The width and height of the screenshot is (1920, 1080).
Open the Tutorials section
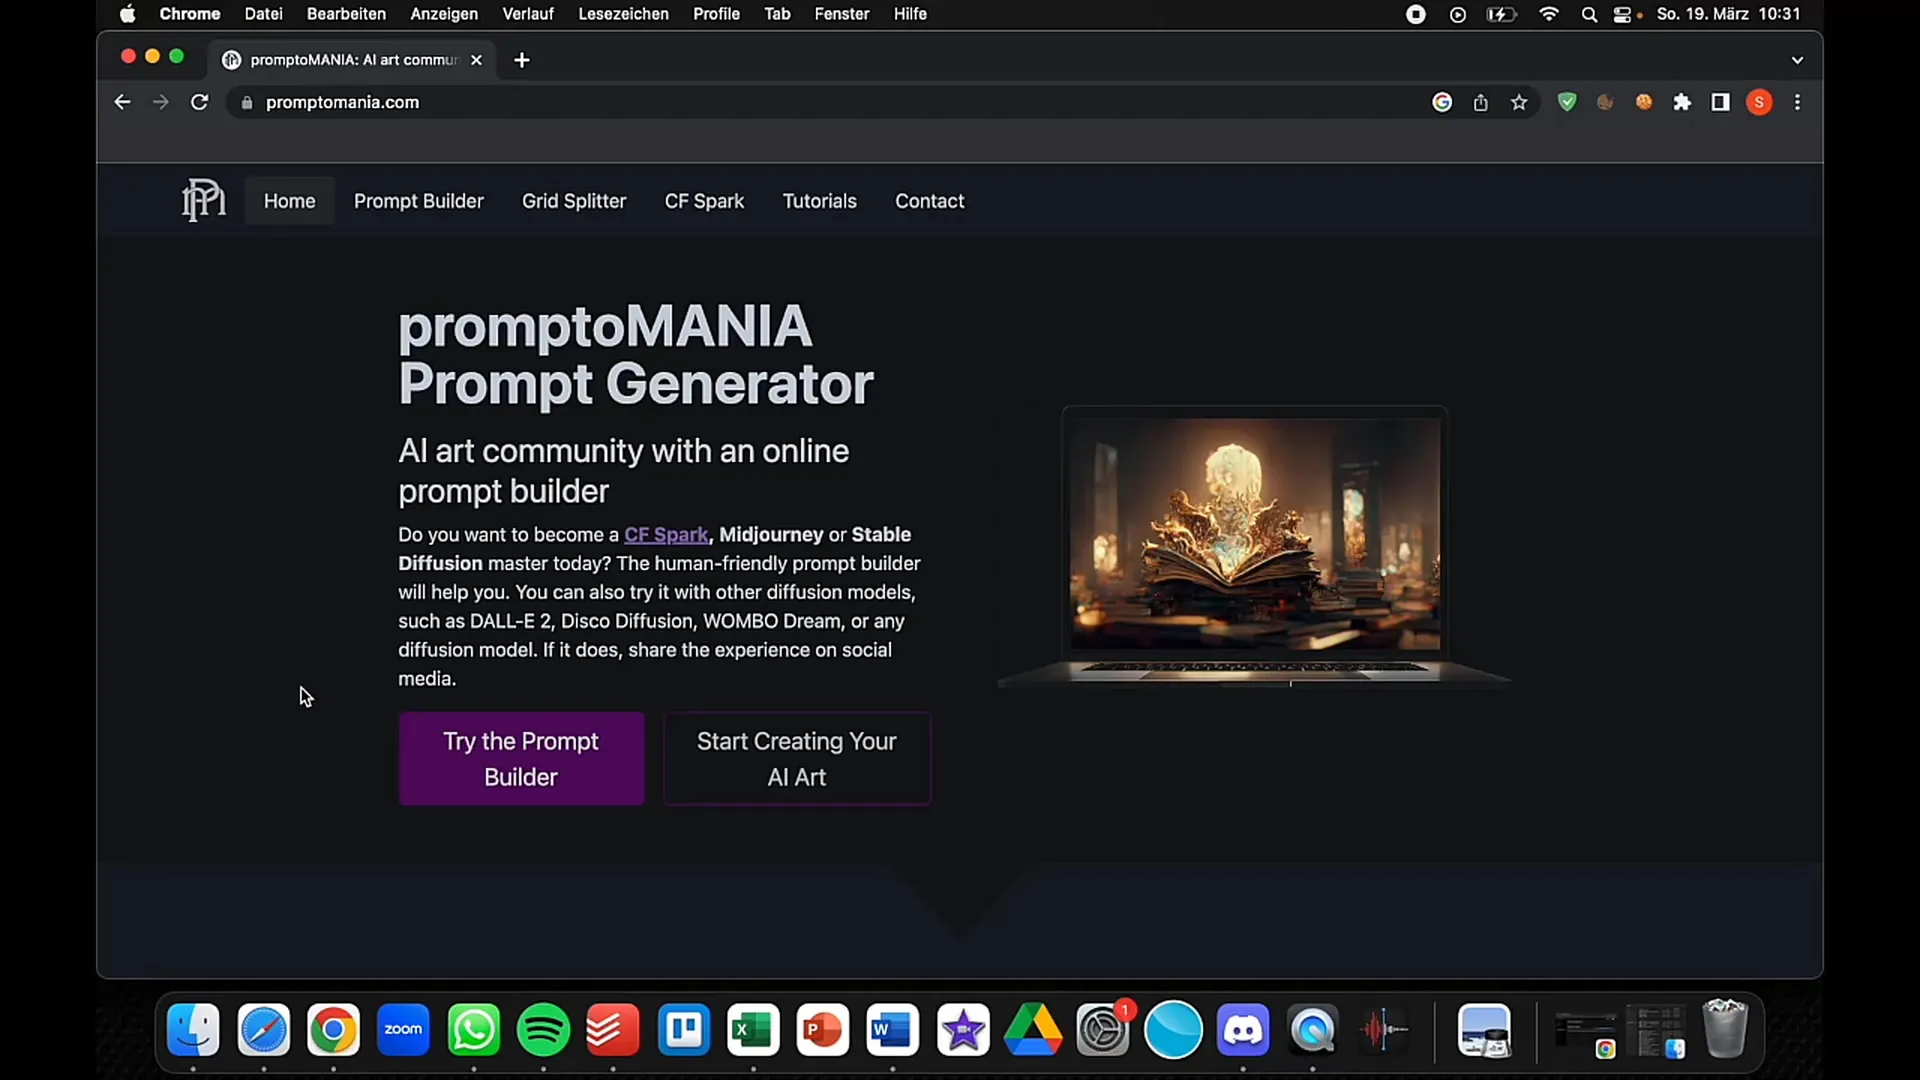click(819, 200)
